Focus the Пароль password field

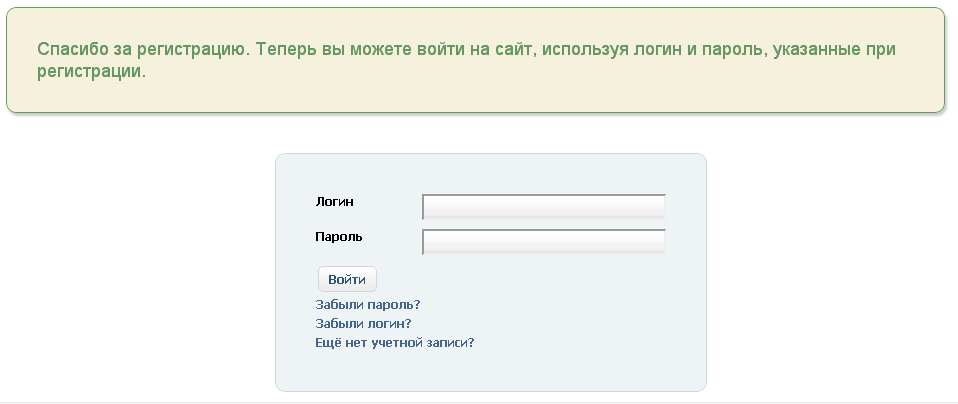tap(544, 242)
